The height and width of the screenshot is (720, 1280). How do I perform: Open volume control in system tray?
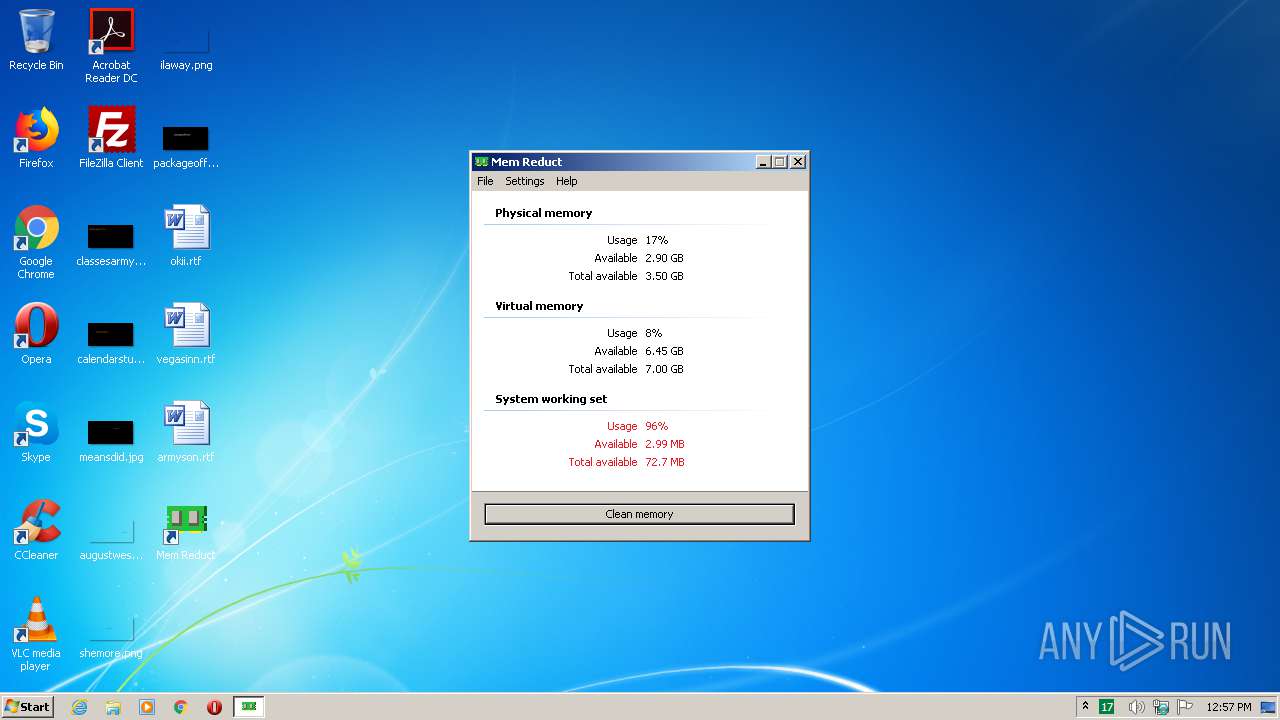1136,707
